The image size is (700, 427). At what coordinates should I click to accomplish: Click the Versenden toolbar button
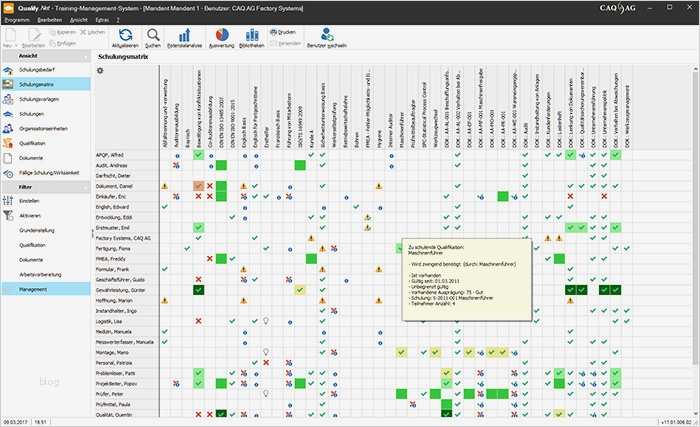click(x=286, y=43)
